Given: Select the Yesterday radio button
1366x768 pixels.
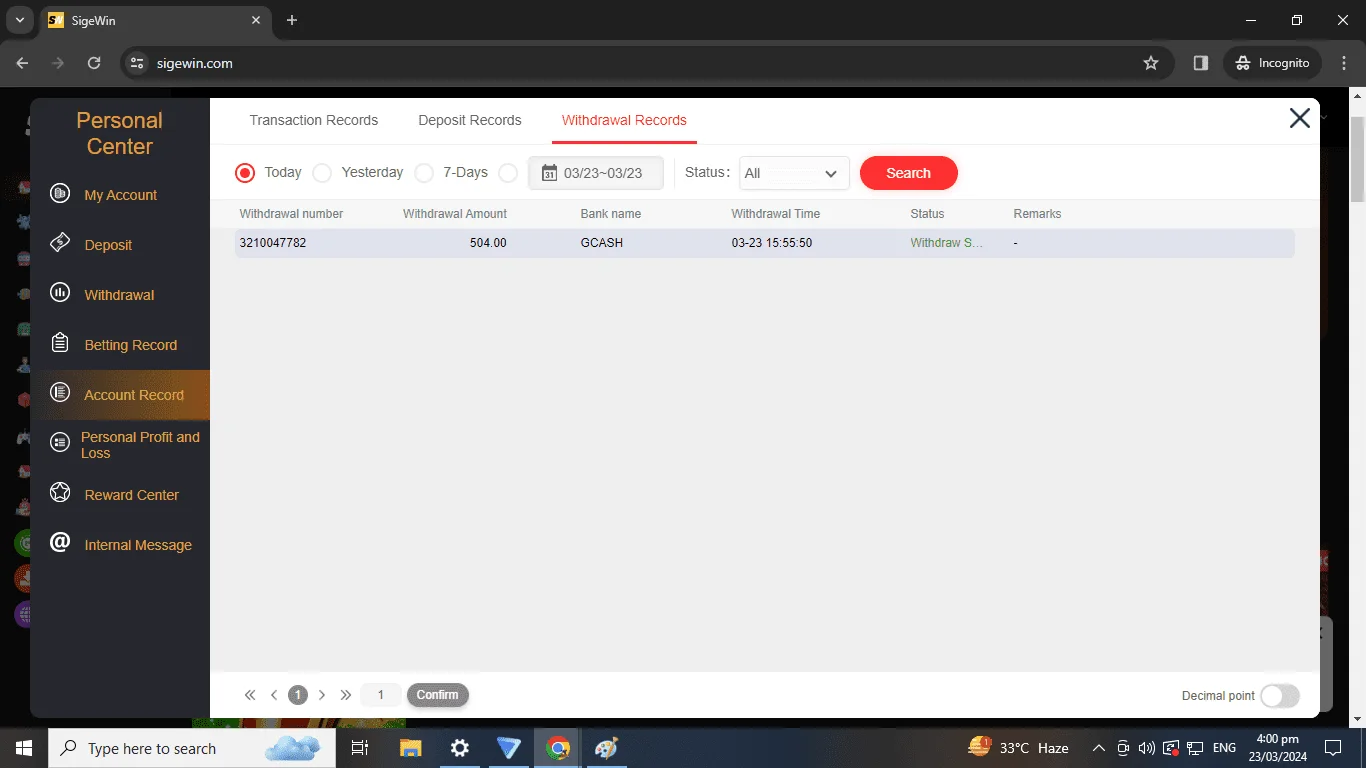Looking at the screenshot, I should click(x=322, y=173).
